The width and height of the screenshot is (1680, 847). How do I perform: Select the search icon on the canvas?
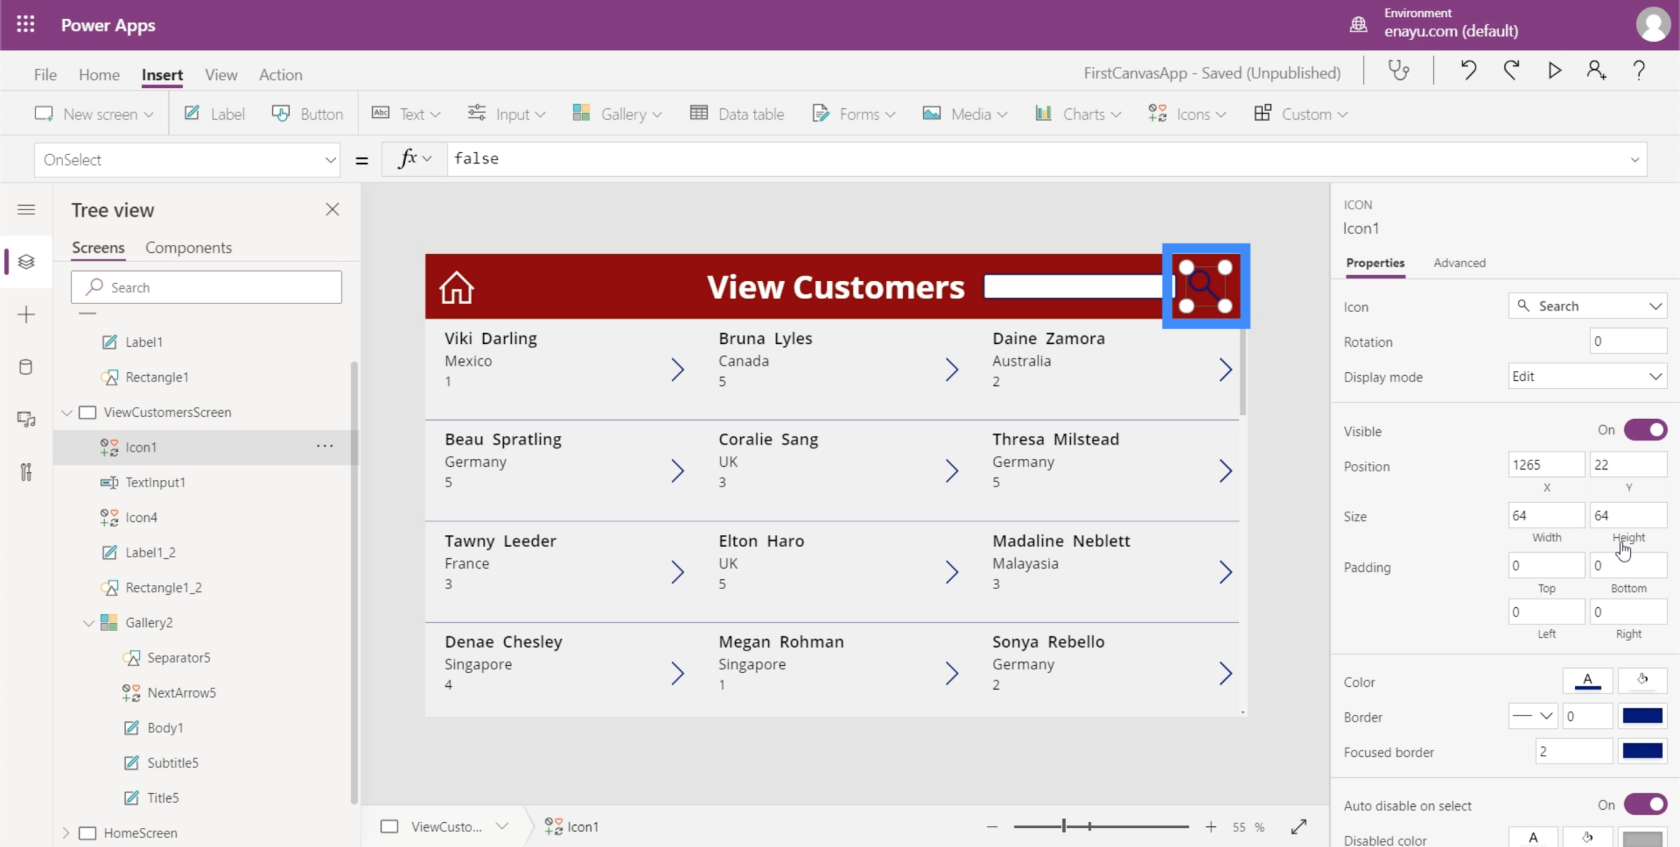(1206, 286)
